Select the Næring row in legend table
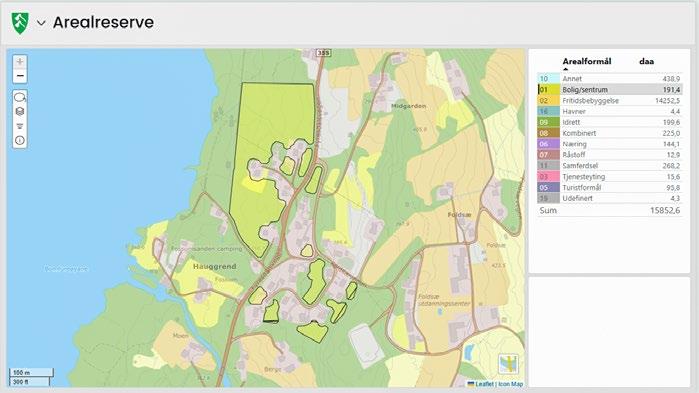699x393 pixels. tap(610, 144)
